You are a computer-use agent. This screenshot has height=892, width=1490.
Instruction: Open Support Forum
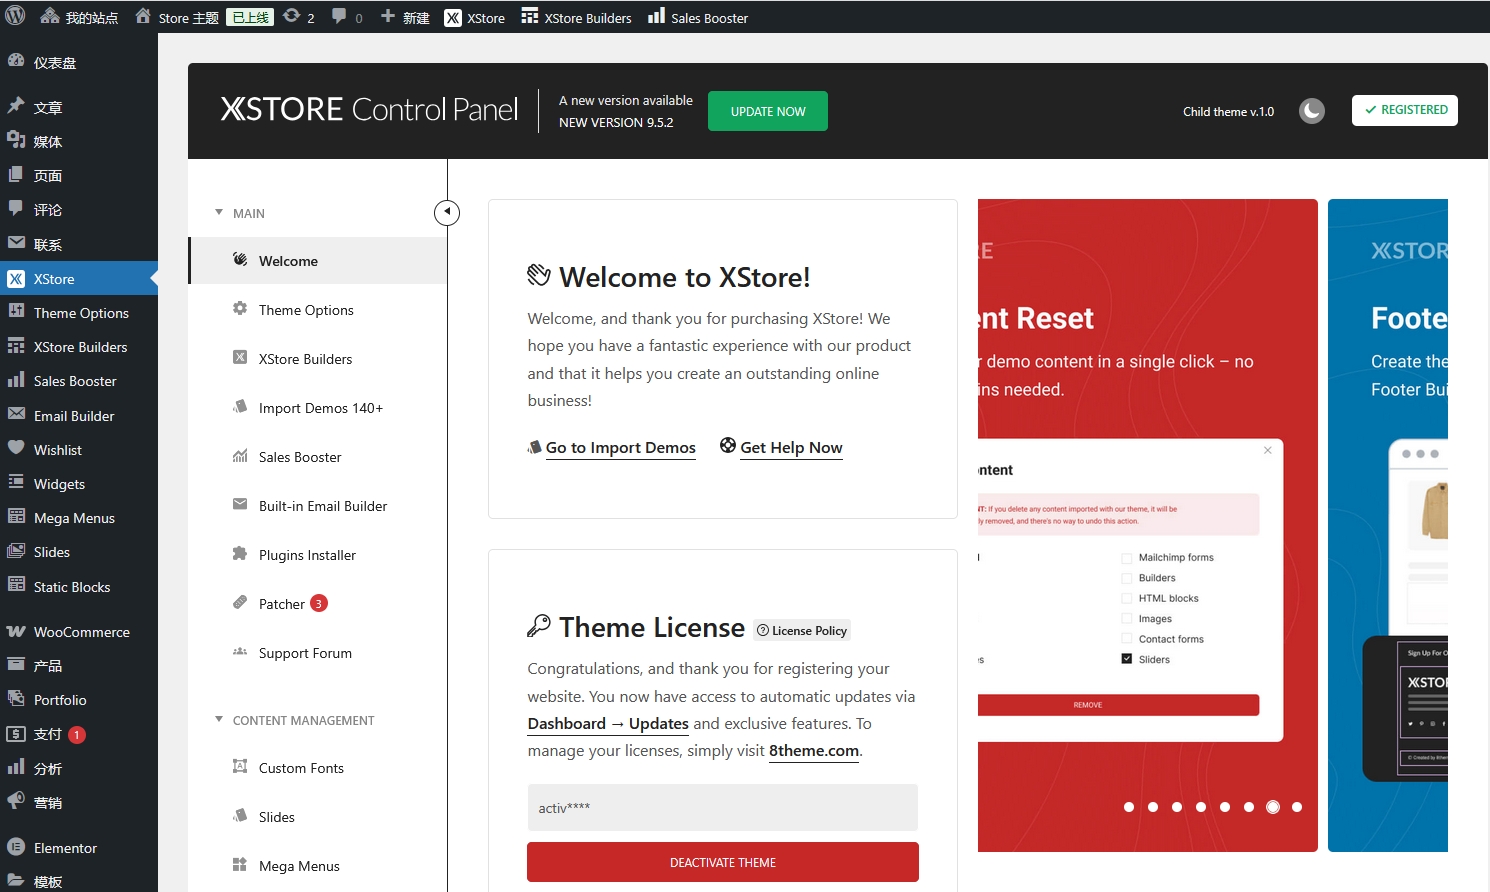(318, 653)
